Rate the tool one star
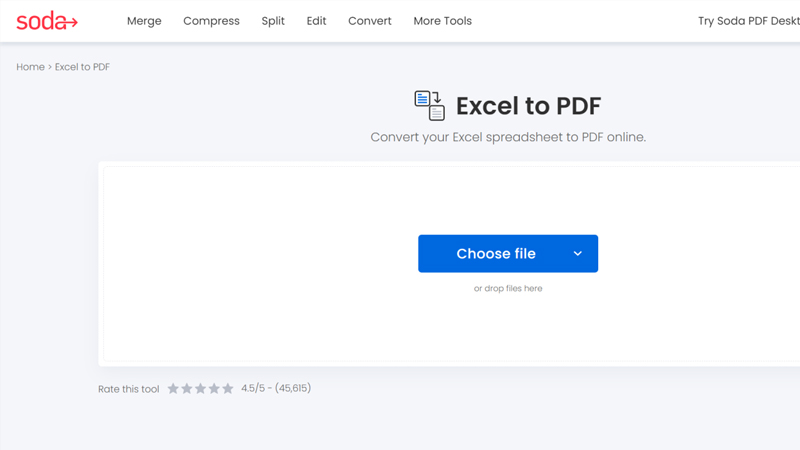The image size is (800, 450). click(x=173, y=389)
